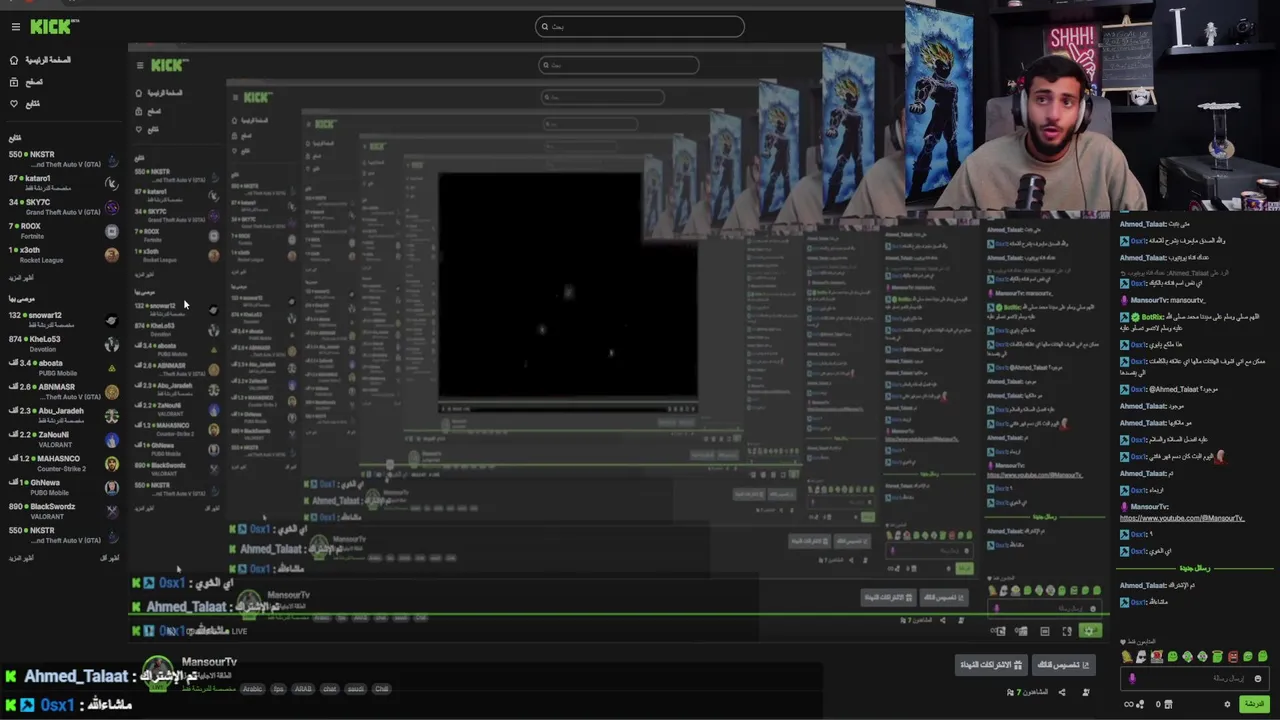Go to the Home page (الصفحة الرئيسية)
1280x720 pixels.
pyautogui.click(x=40, y=60)
